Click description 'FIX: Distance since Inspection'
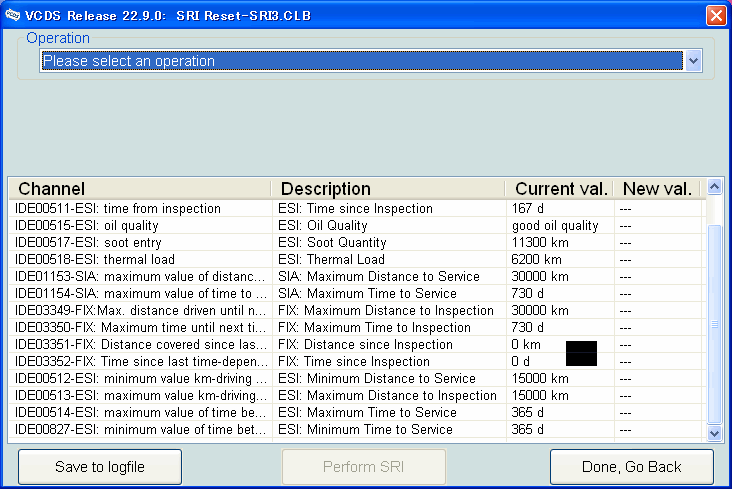732x489 pixels. tap(365, 344)
